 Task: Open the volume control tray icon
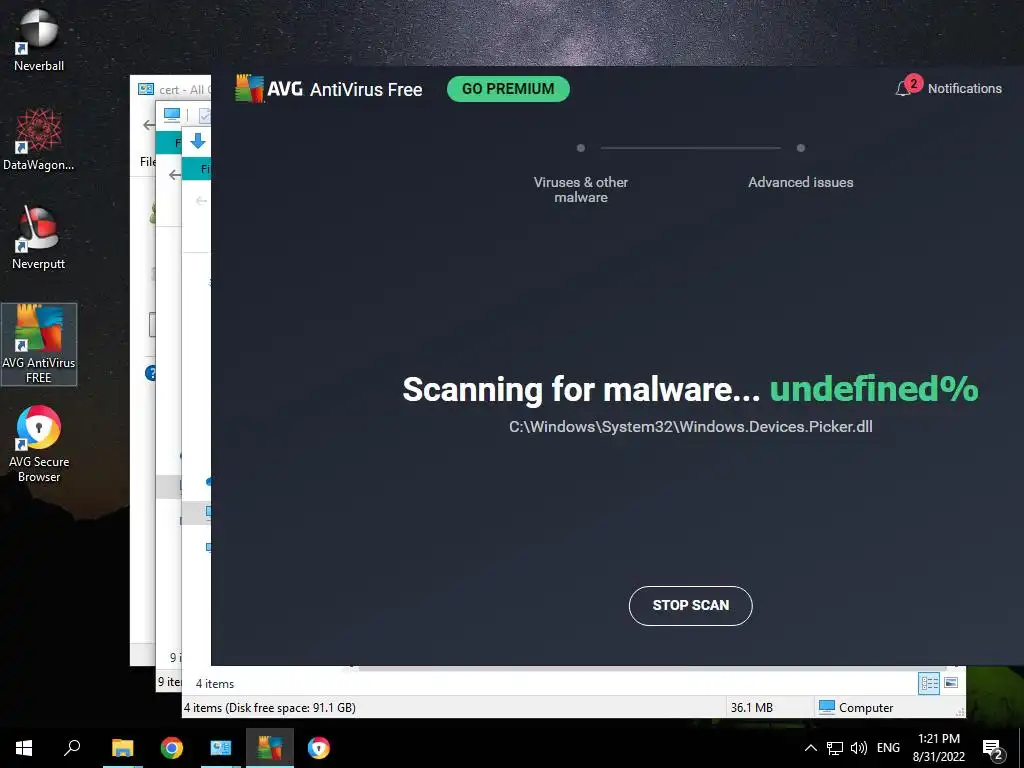(859, 748)
